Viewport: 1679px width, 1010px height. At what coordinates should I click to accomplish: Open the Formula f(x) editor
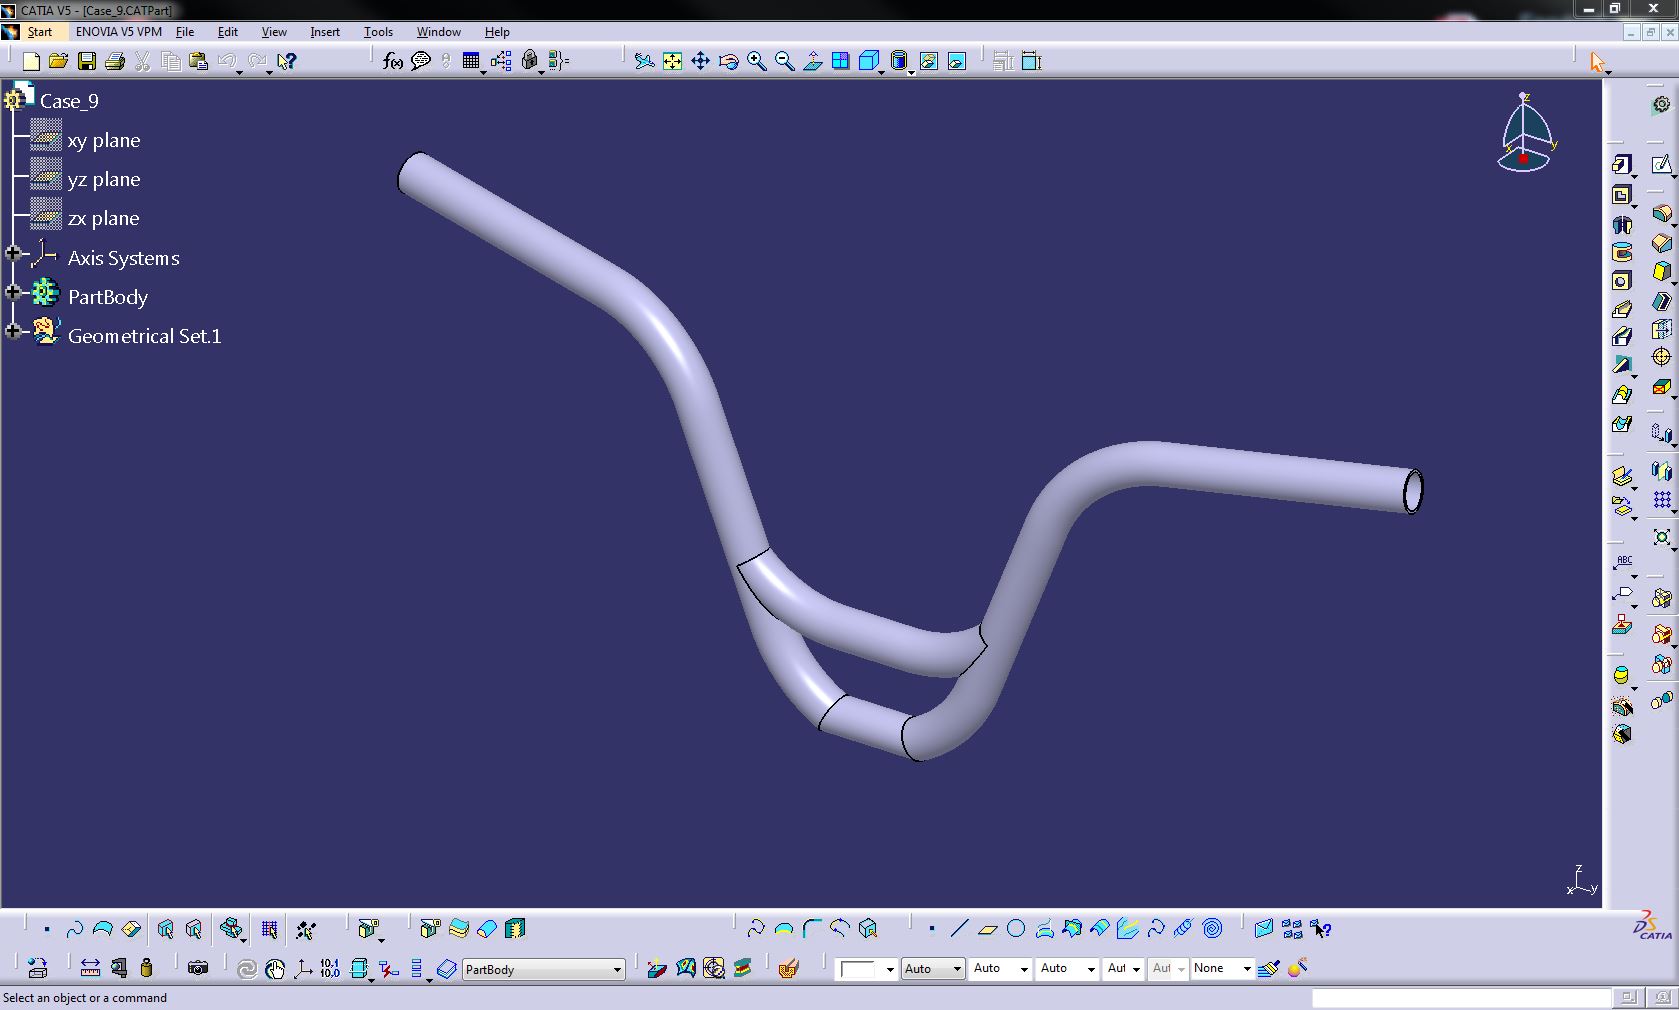pos(393,61)
